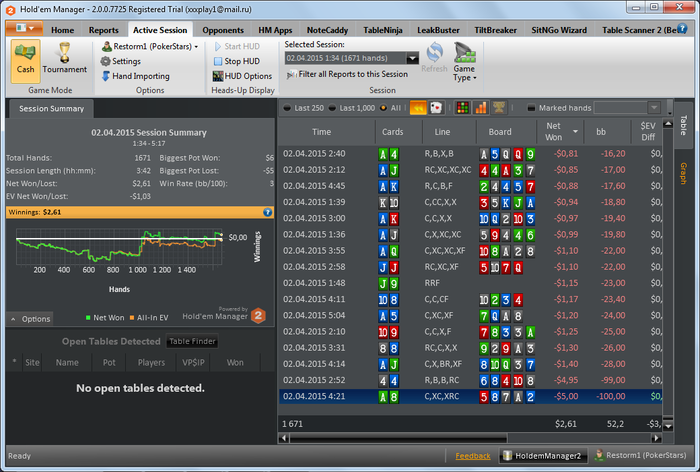Switch to the Opponents tab
Screen dimensions: 700x472
(x=223, y=30)
